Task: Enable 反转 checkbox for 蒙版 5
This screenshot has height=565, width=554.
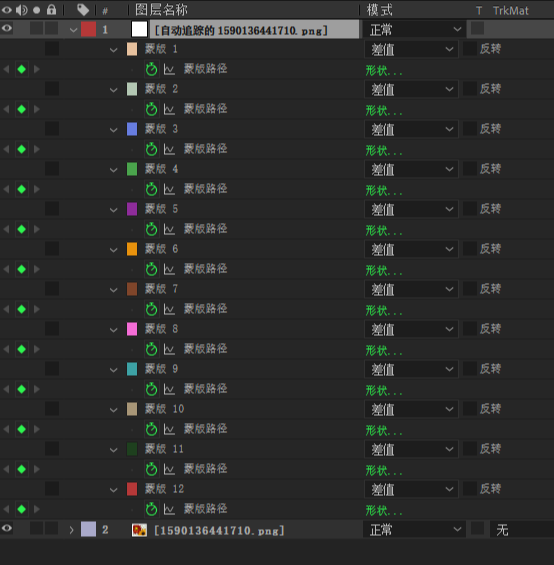Action: coord(470,209)
